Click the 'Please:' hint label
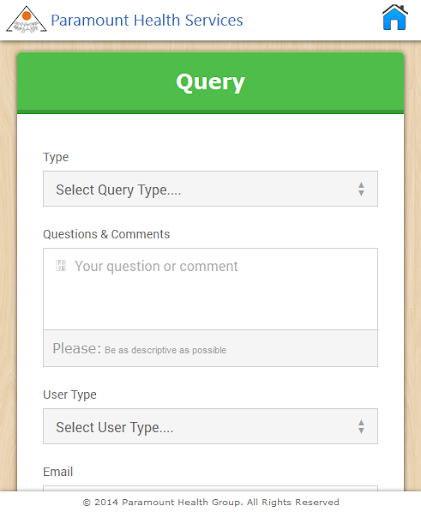The width and height of the screenshot is (421, 512). (x=77, y=348)
